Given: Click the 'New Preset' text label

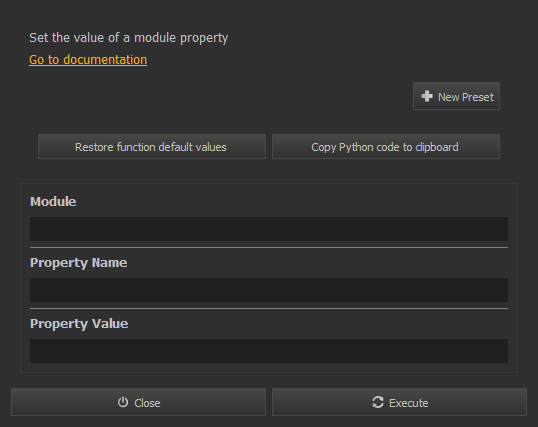Looking at the screenshot, I should point(466,97).
